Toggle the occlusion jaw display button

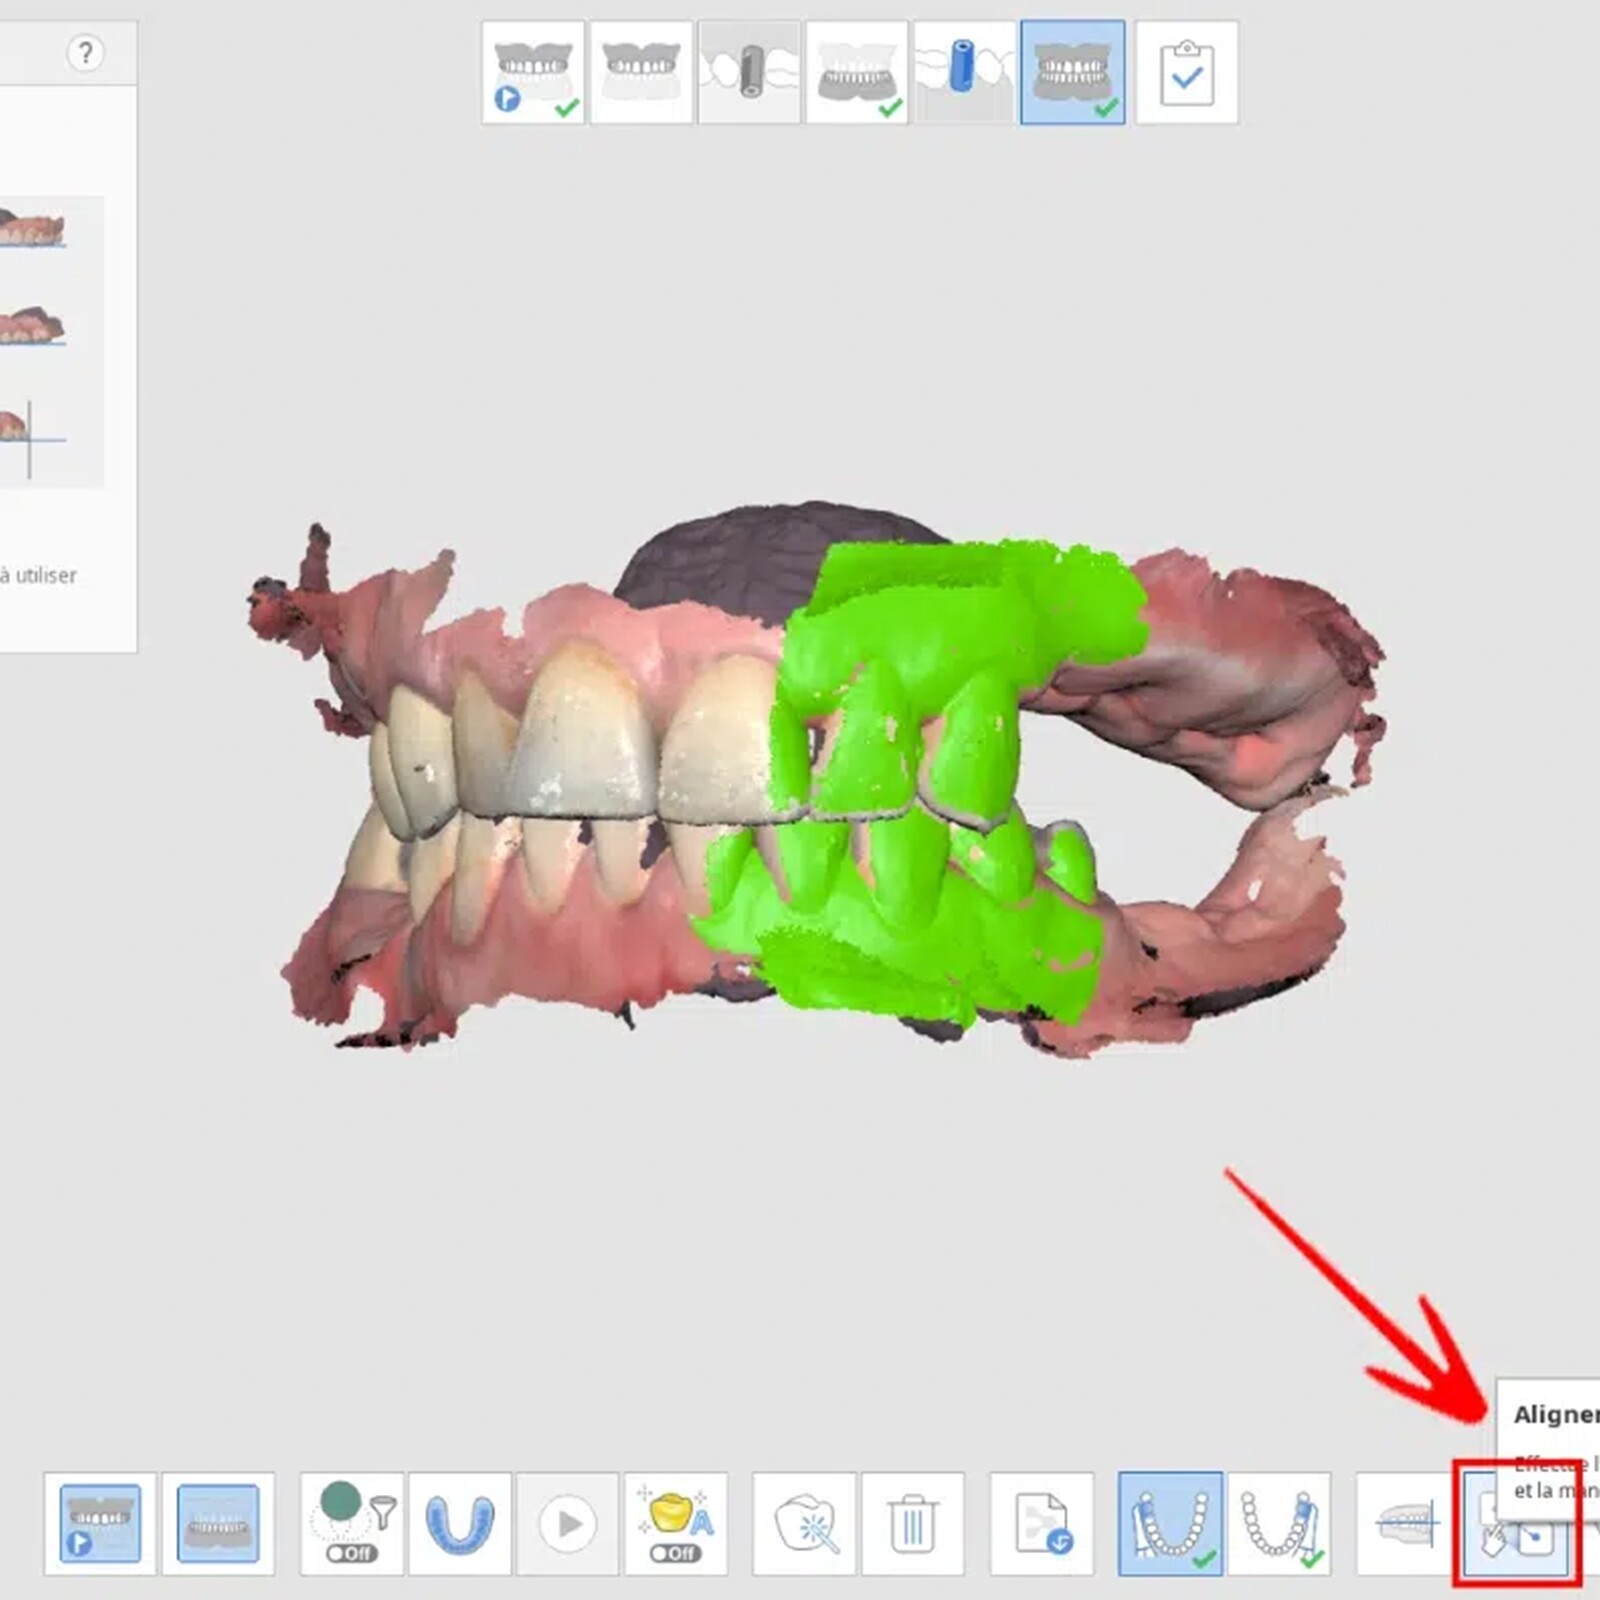pyautogui.click(x=218, y=1523)
